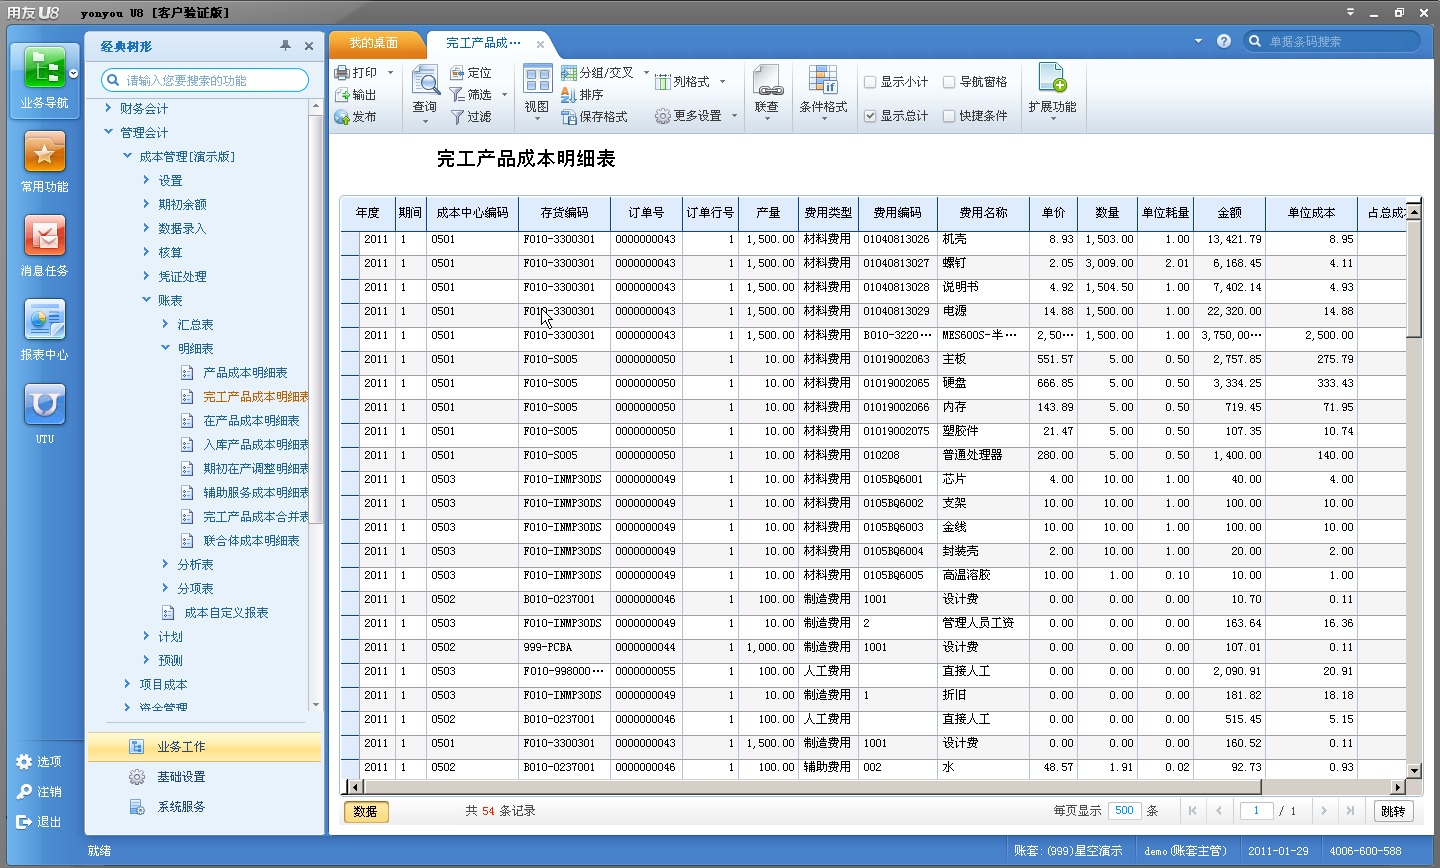Open the 业务导航 sidebar icon
The height and width of the screenshot is (868, 1440).
click(x=44, y=68)
